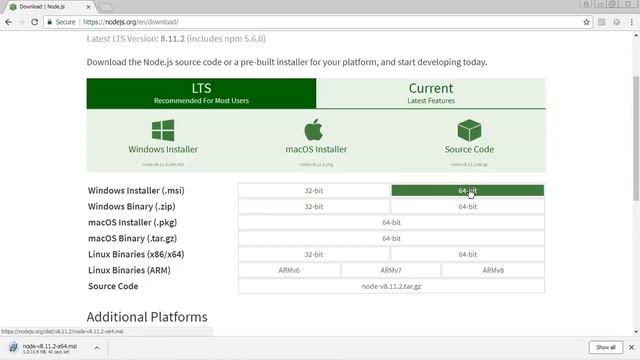Click the Windows Installer label
This screenshot has width=640, height=360.
[163, 149]
